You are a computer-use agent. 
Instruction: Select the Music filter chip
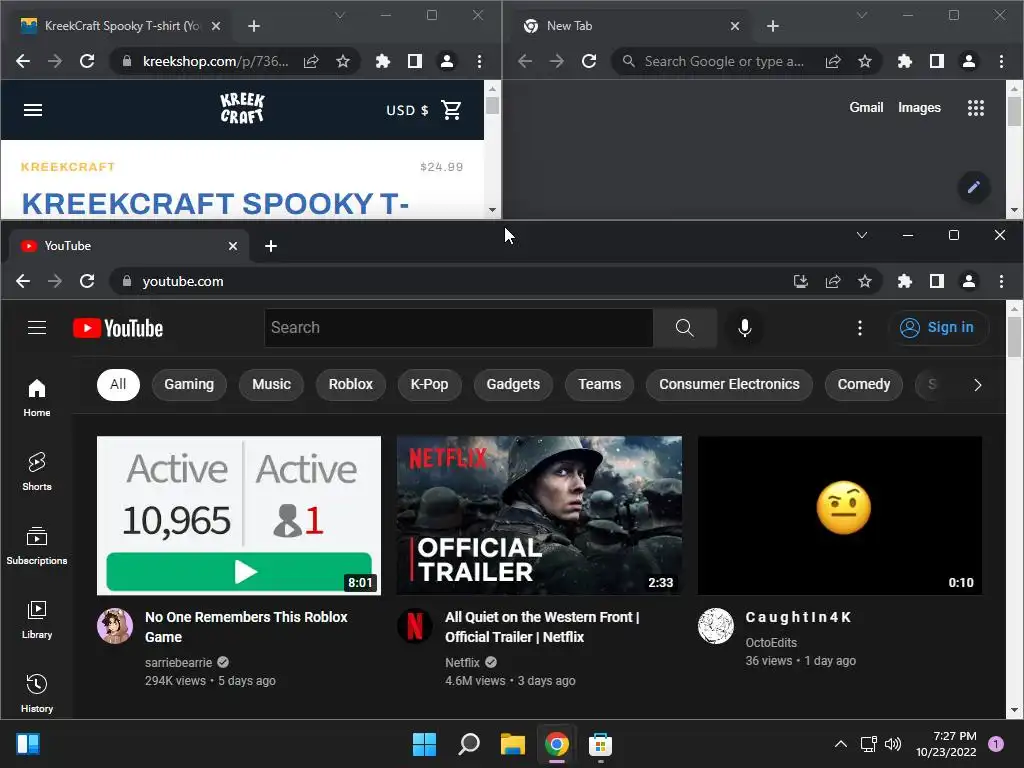tap(272, 385)
